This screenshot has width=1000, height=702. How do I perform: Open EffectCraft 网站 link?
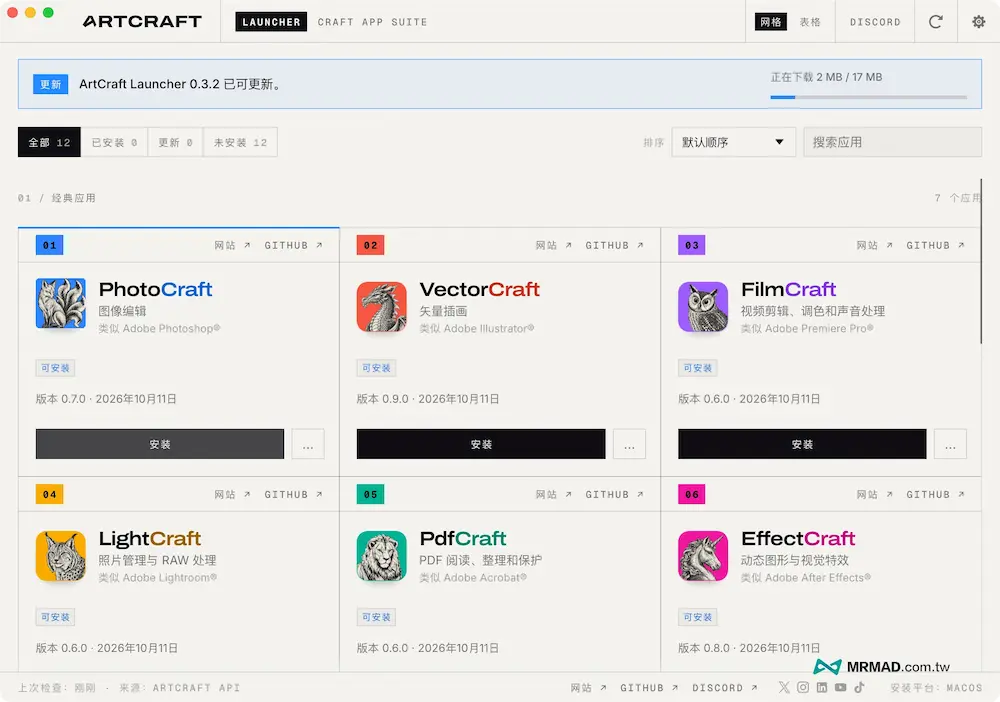(874, 494)
